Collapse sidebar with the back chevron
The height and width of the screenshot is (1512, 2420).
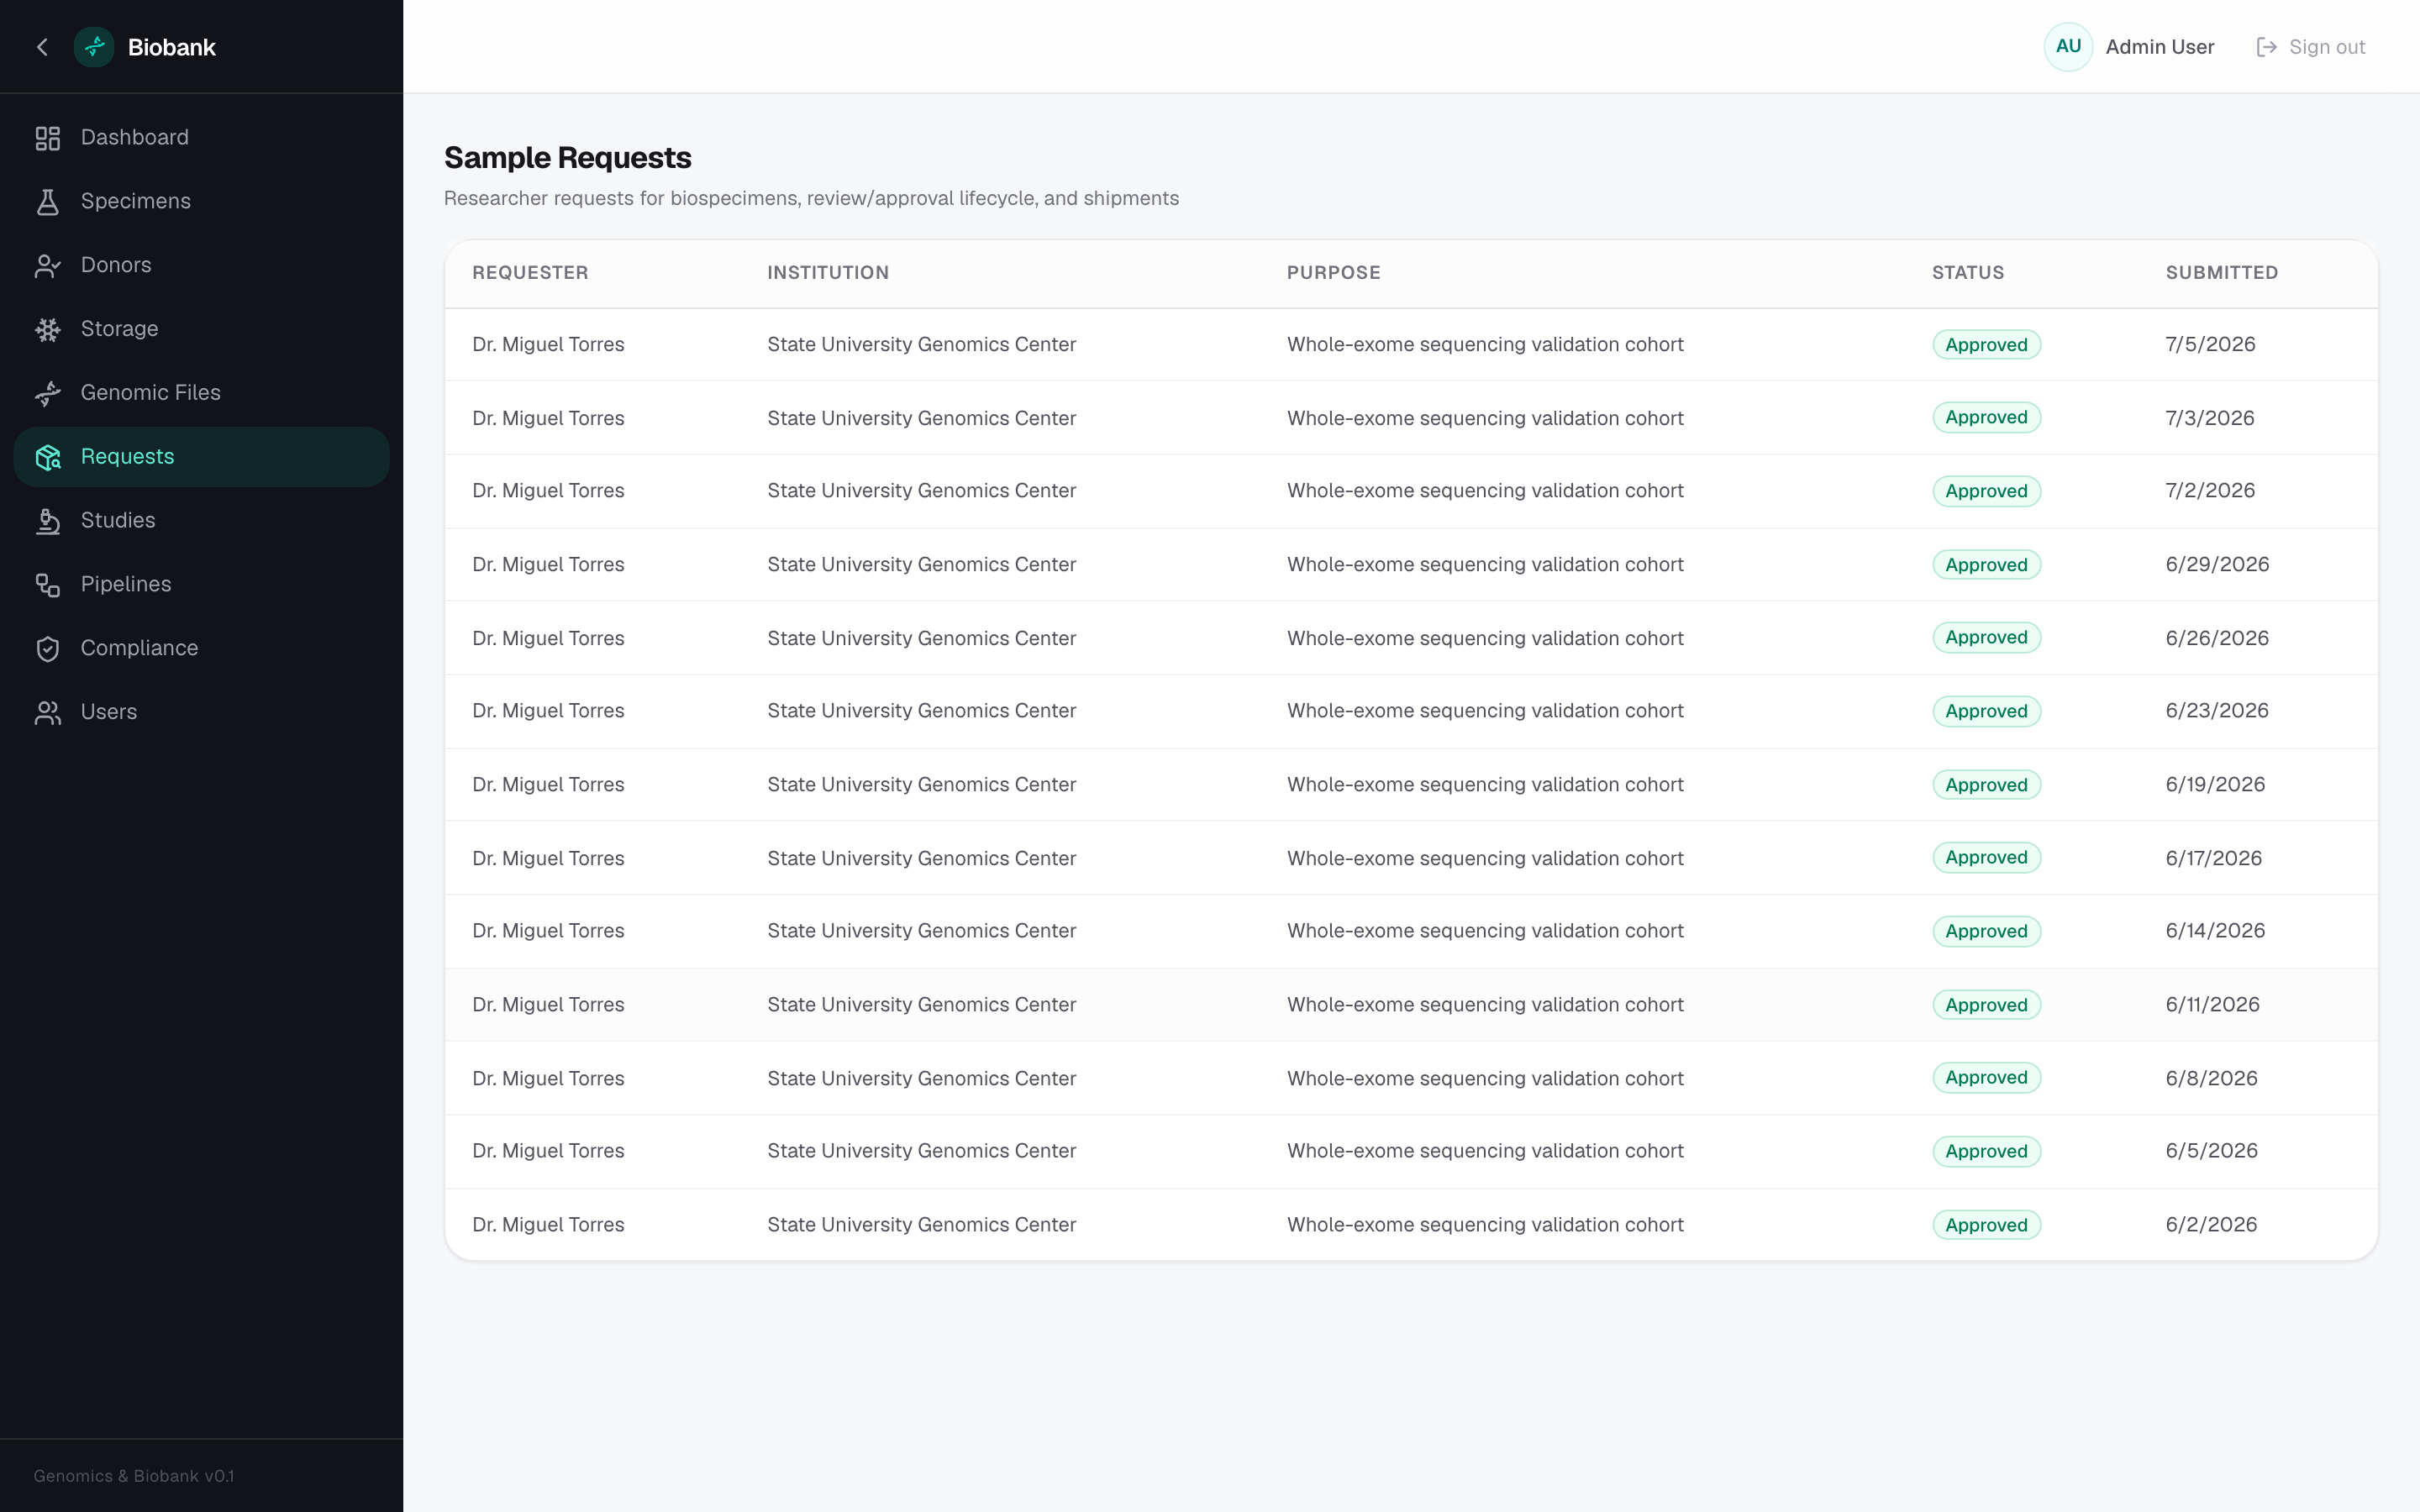[42, 47]
